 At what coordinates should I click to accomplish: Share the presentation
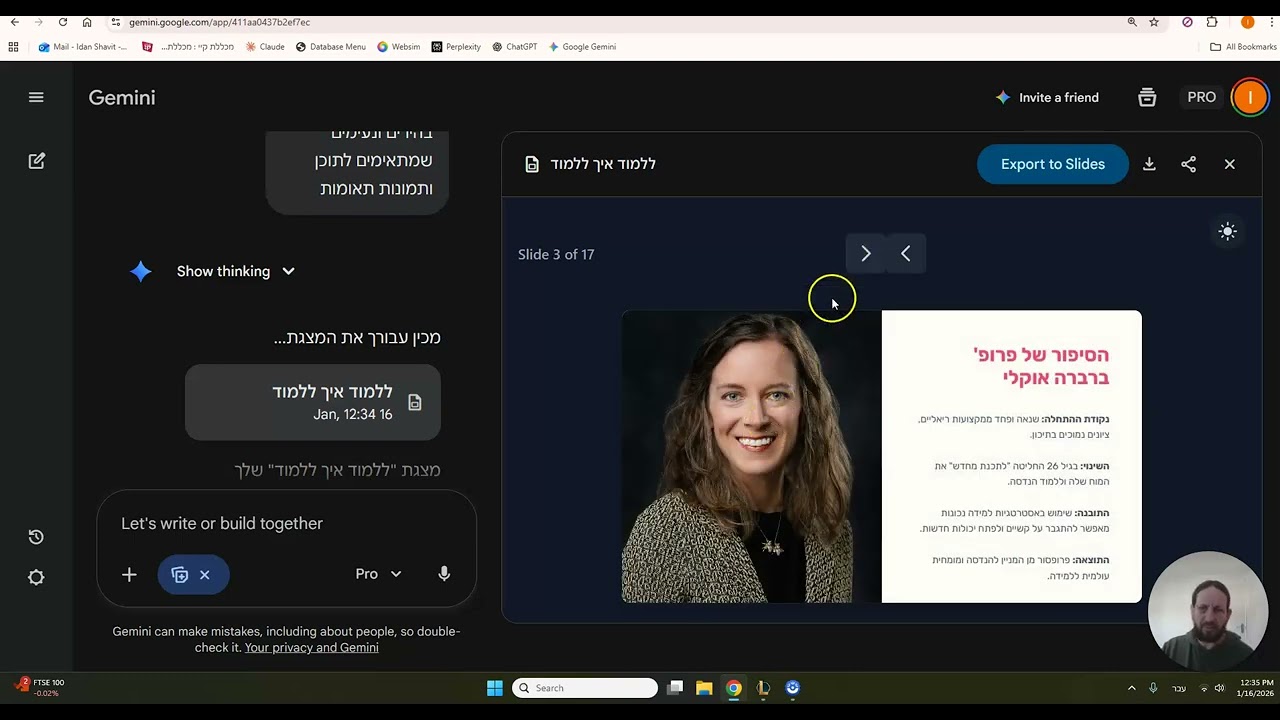1189,164
